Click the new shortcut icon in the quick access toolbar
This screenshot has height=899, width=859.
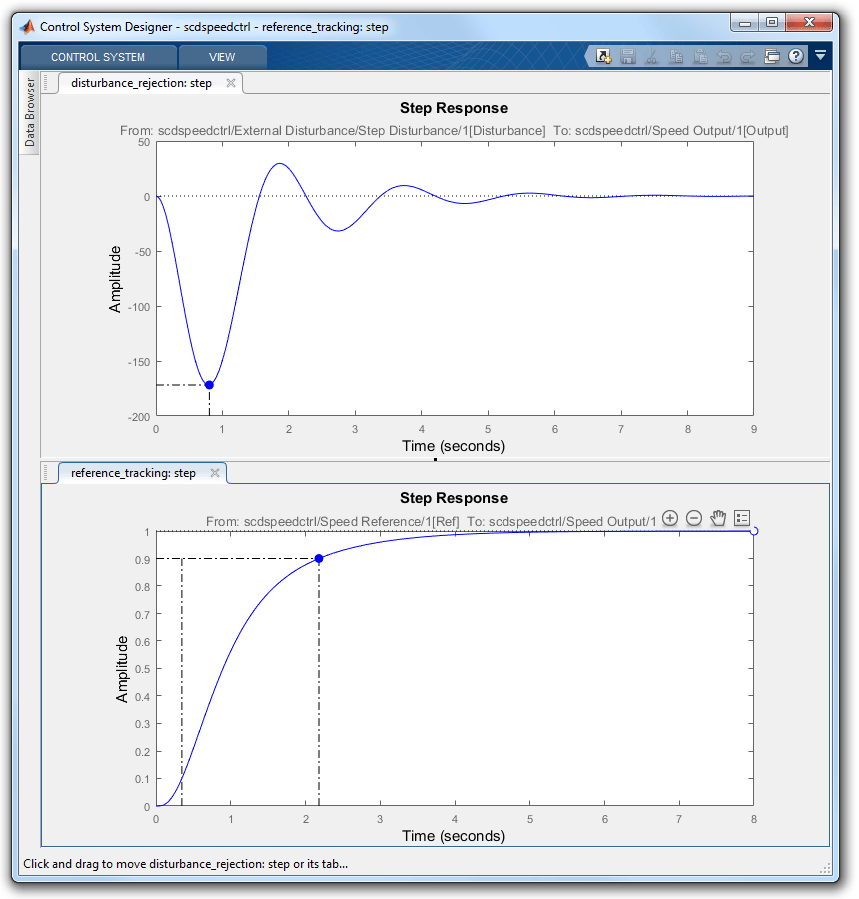tap(603, 56)
